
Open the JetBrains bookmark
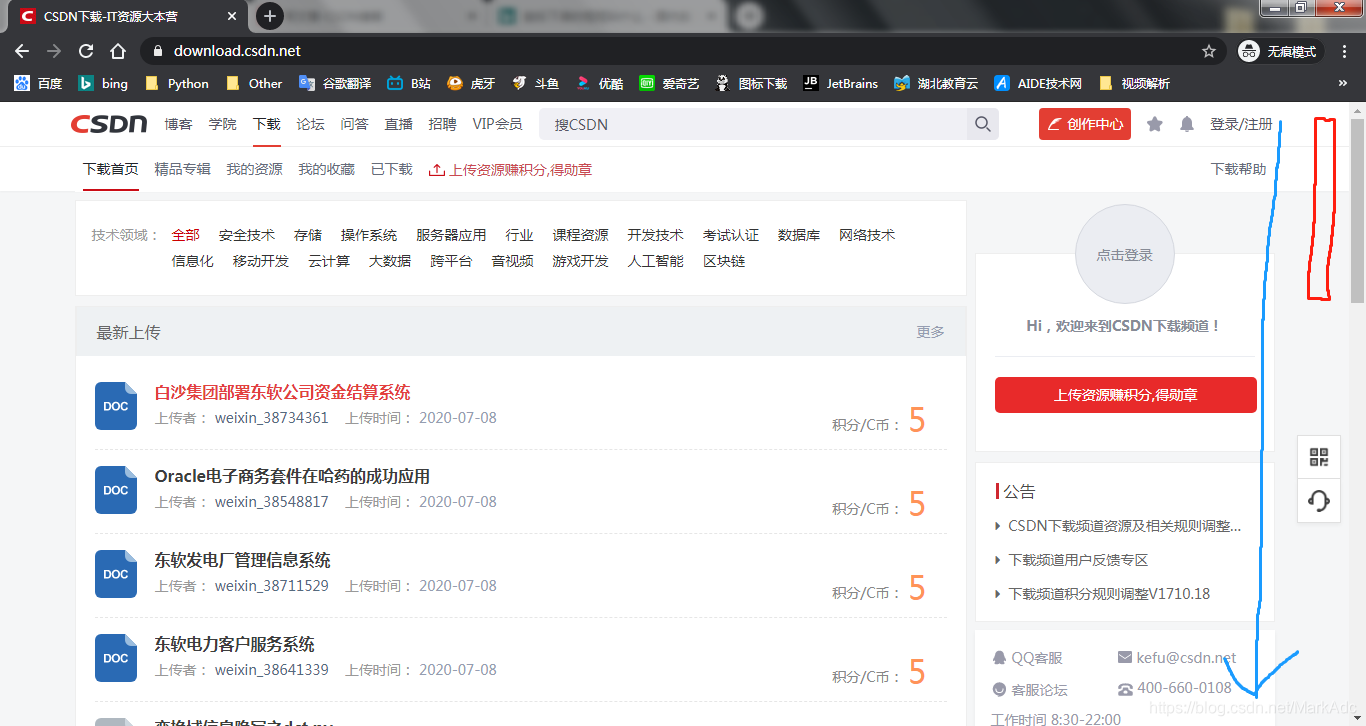point(840,83)
